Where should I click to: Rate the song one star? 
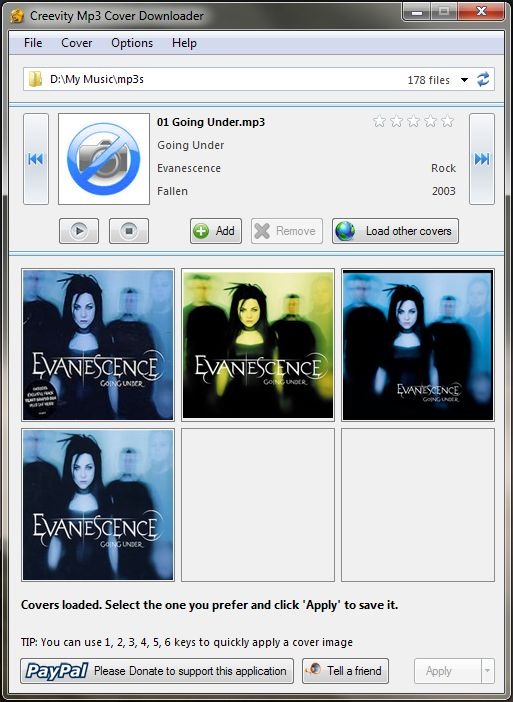point(379,121)
